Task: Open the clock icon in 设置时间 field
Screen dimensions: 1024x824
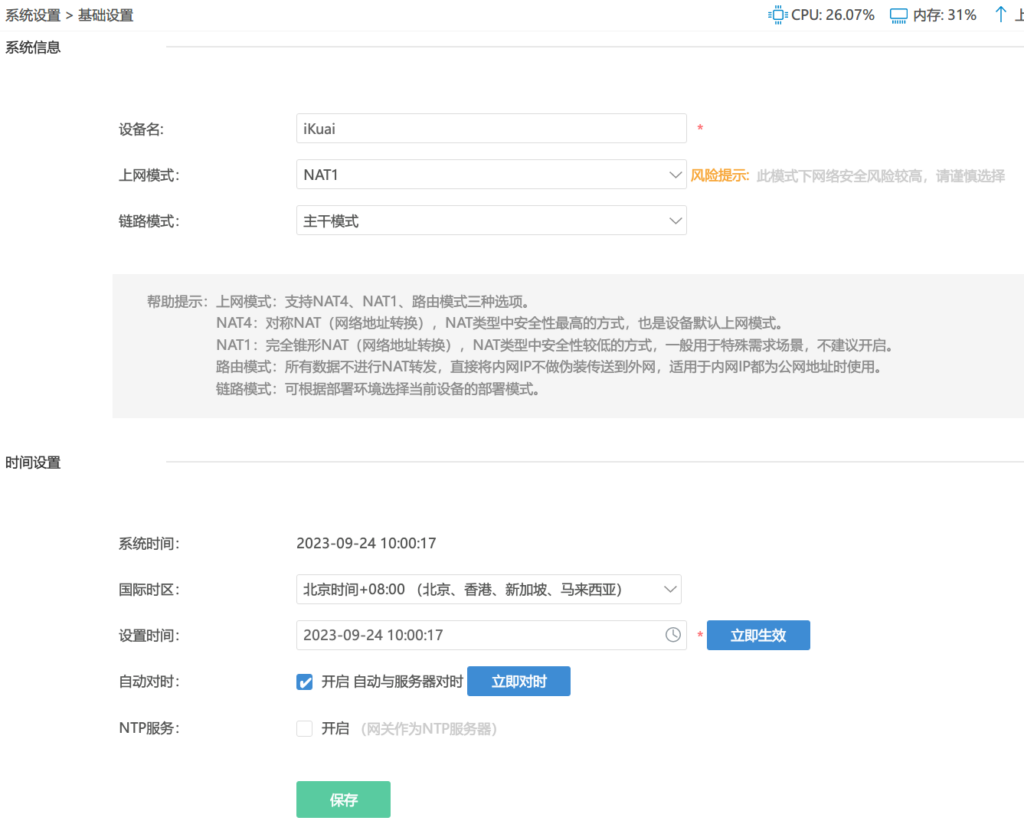Action: (x=673, y=635)
